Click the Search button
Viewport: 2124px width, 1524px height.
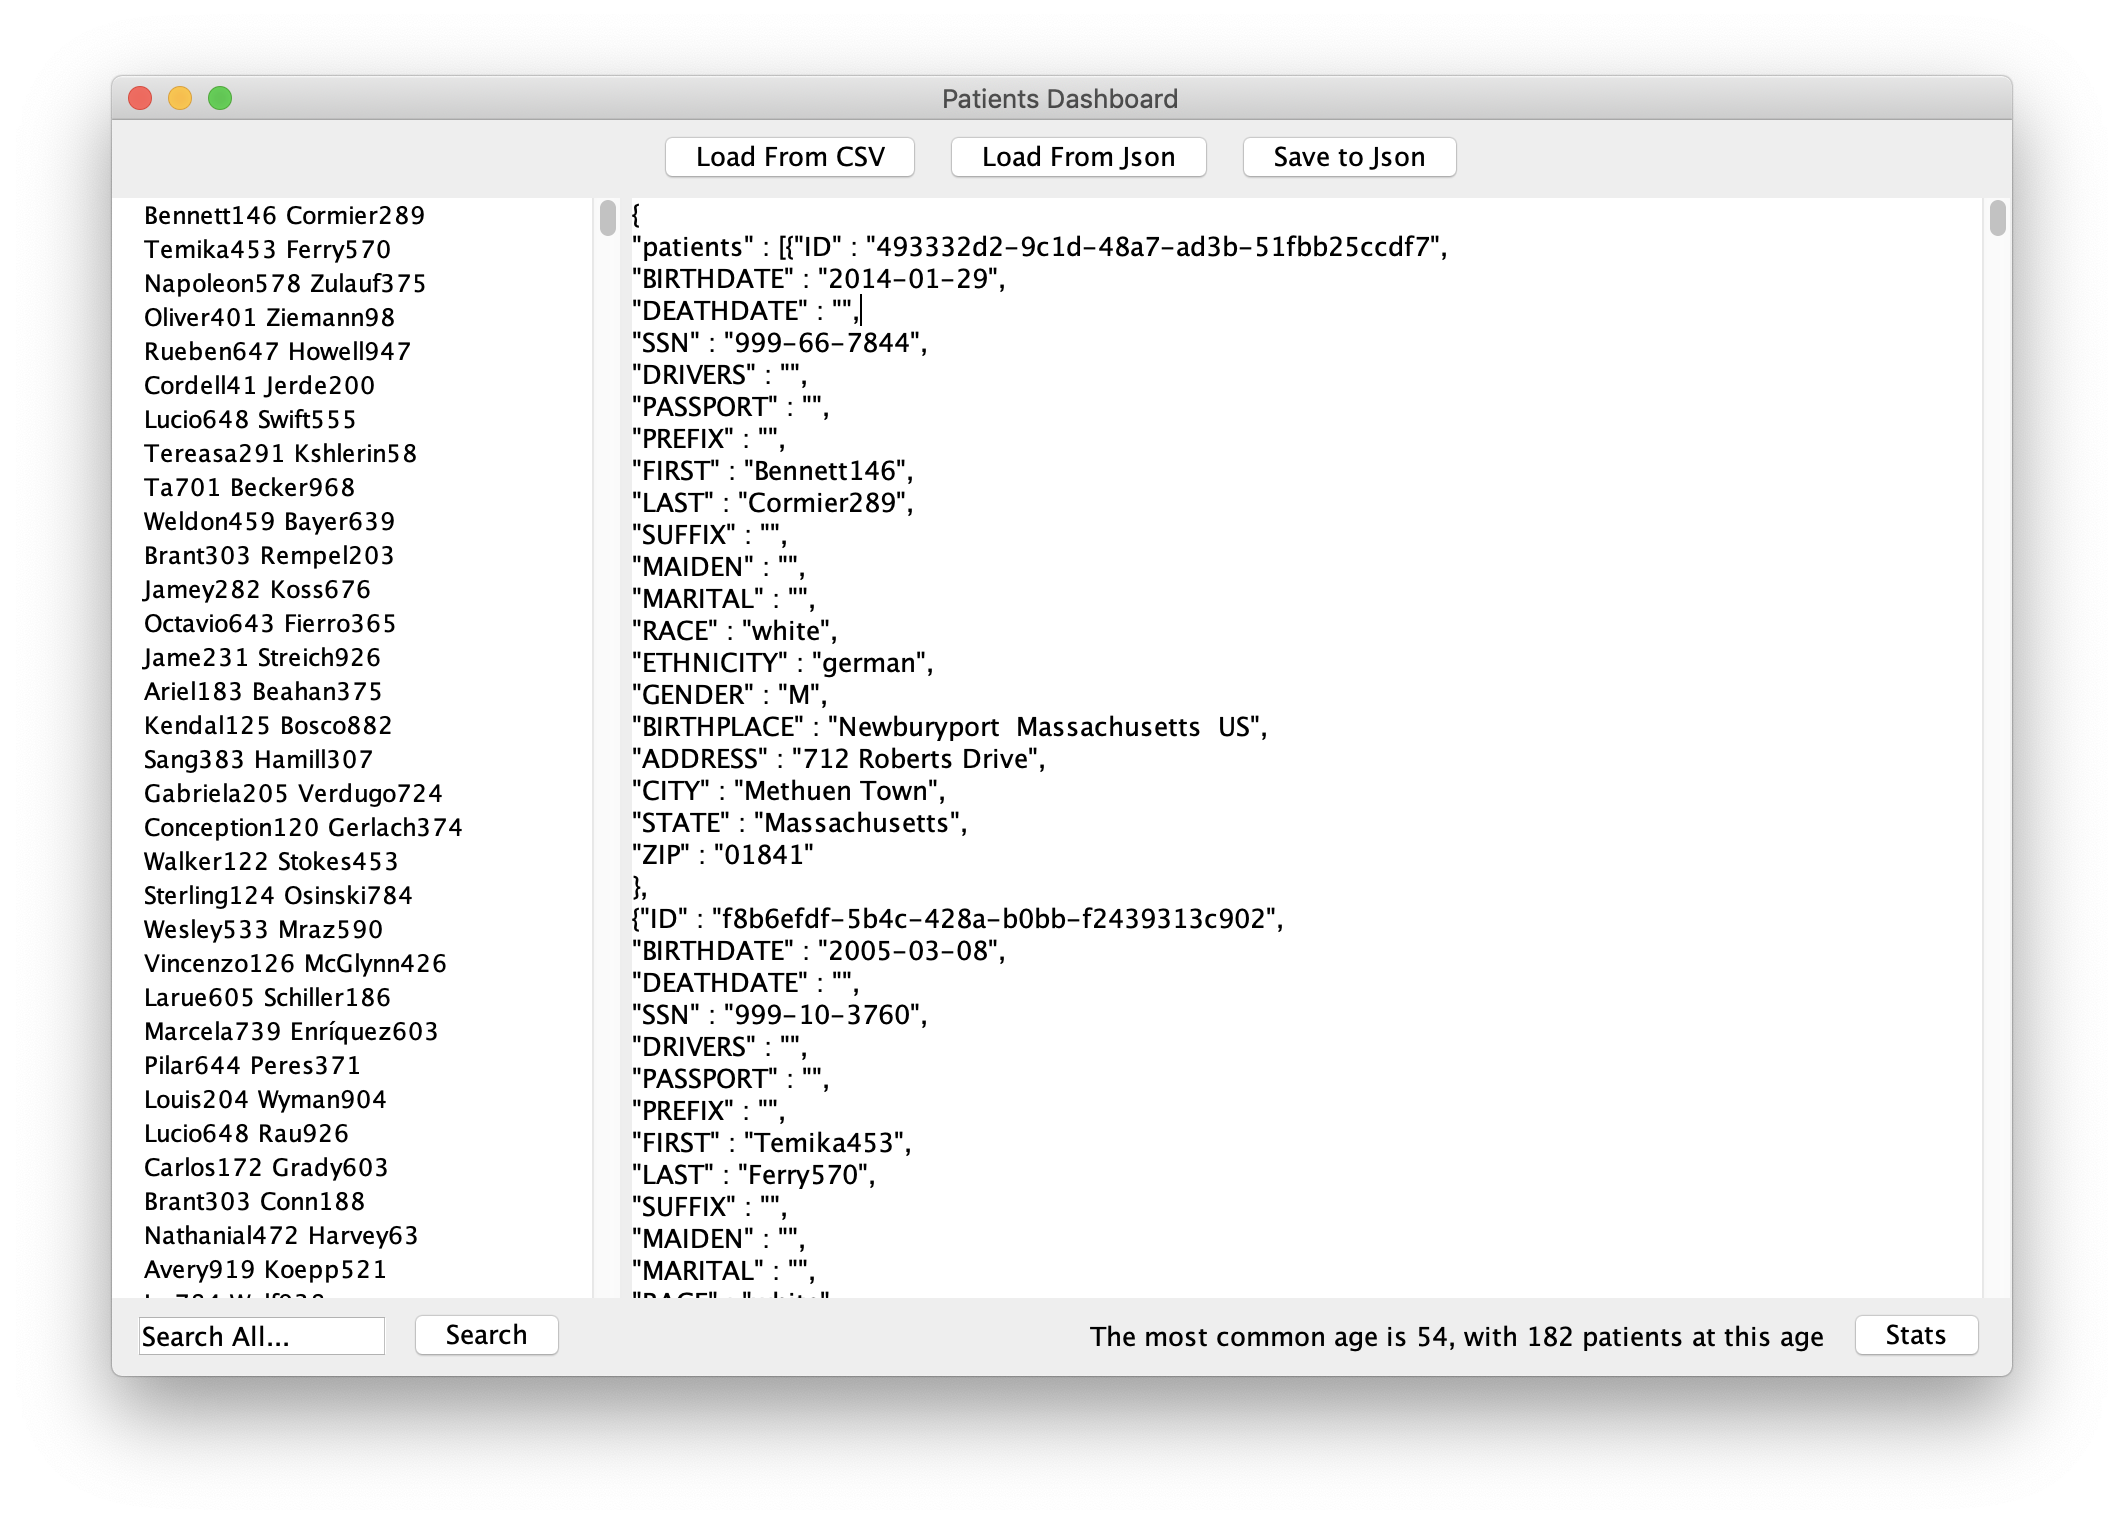486,1335
